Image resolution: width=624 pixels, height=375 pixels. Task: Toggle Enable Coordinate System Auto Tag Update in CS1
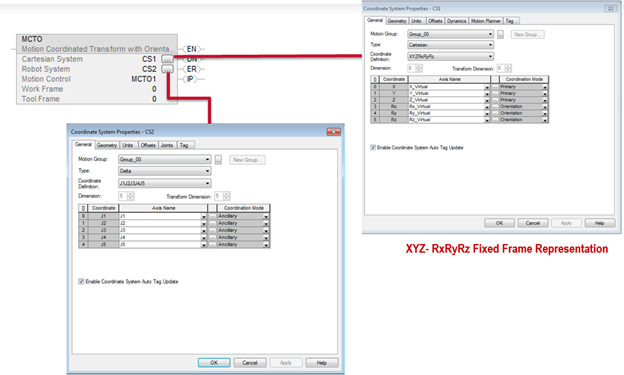click(373, 148)
